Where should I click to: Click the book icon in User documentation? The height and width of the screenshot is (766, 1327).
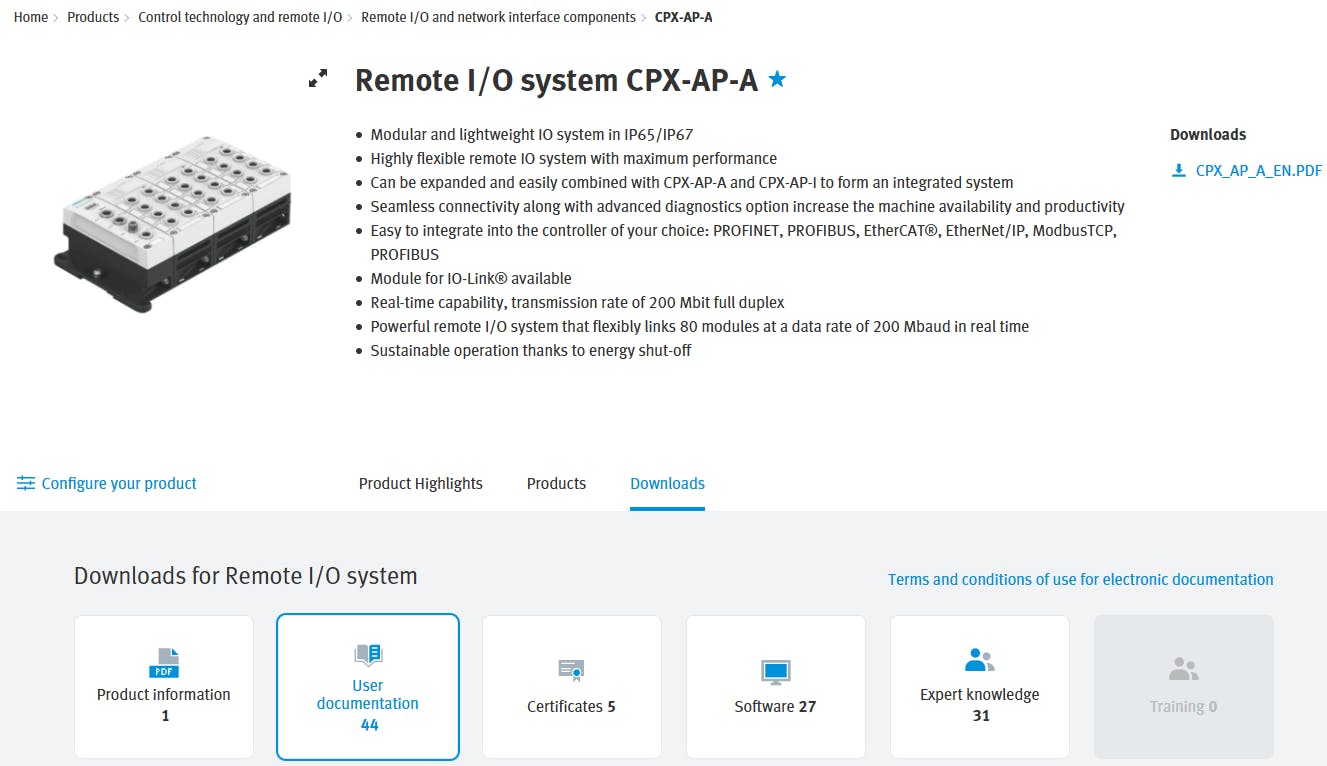tap(368, 656)
